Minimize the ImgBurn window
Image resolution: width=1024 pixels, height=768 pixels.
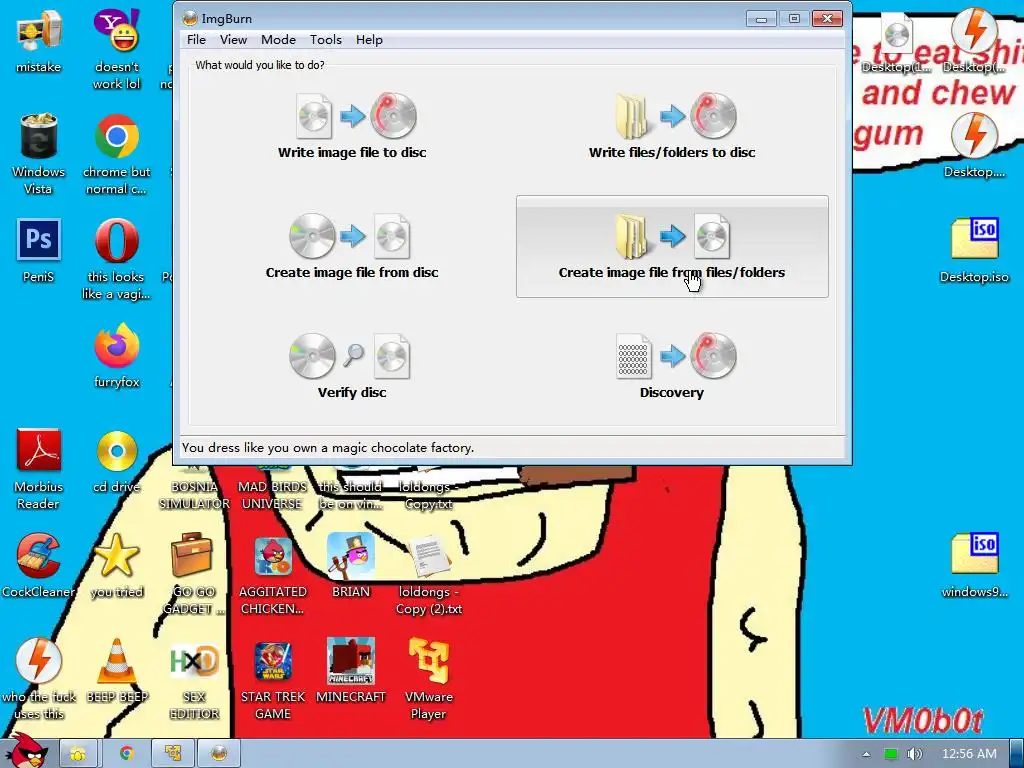click(761, 19)
